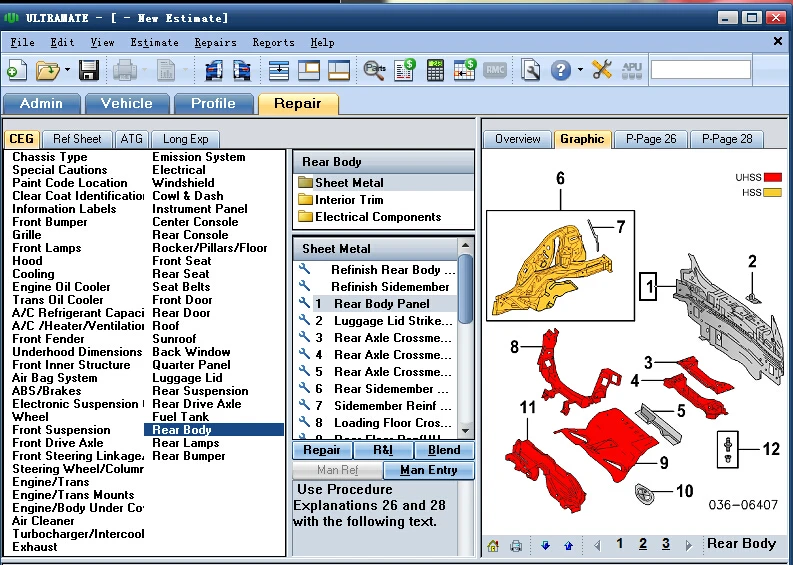Click the Blend operation button
Screen dimensions: 793x565
pyautogui.click(x=444, y=450)
